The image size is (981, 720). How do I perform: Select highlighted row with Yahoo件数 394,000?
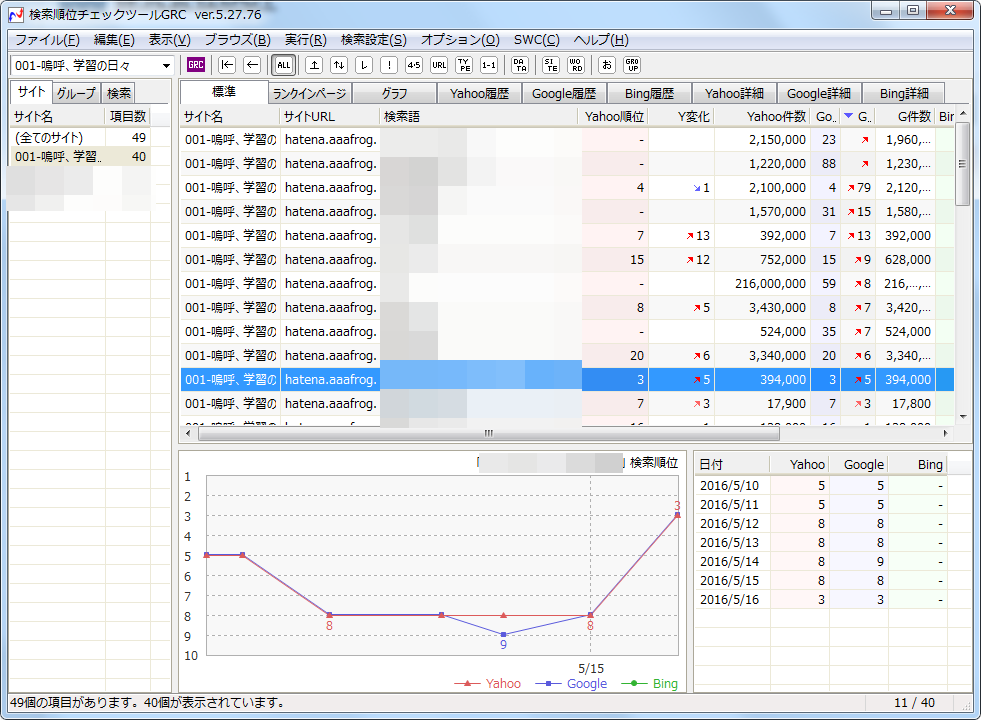coord(567,379)
